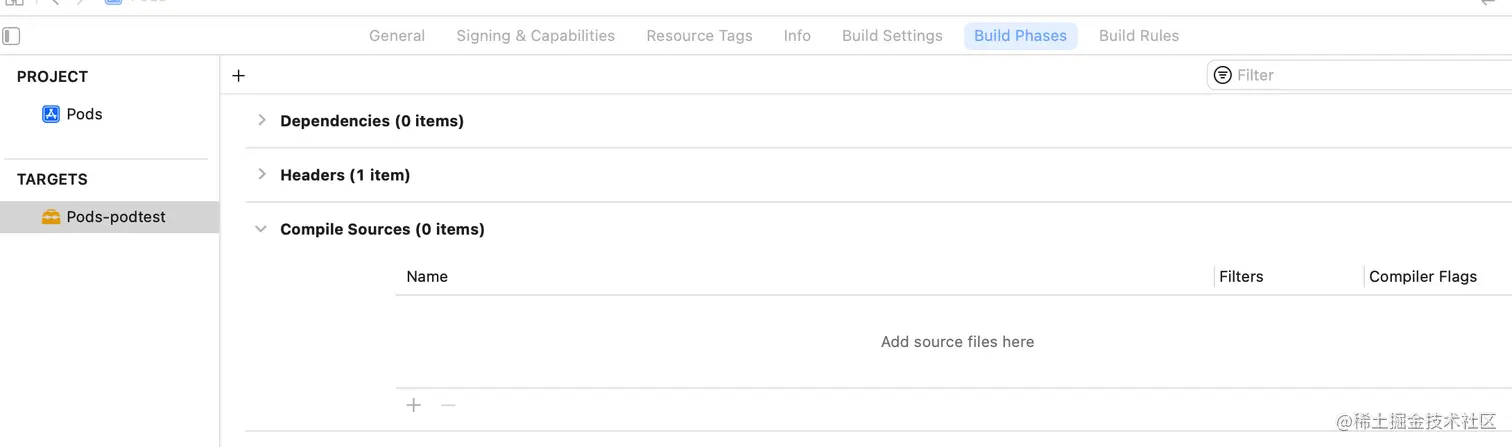Open the Info tab
1512x447 pixels.
click(x=797, y=36)
